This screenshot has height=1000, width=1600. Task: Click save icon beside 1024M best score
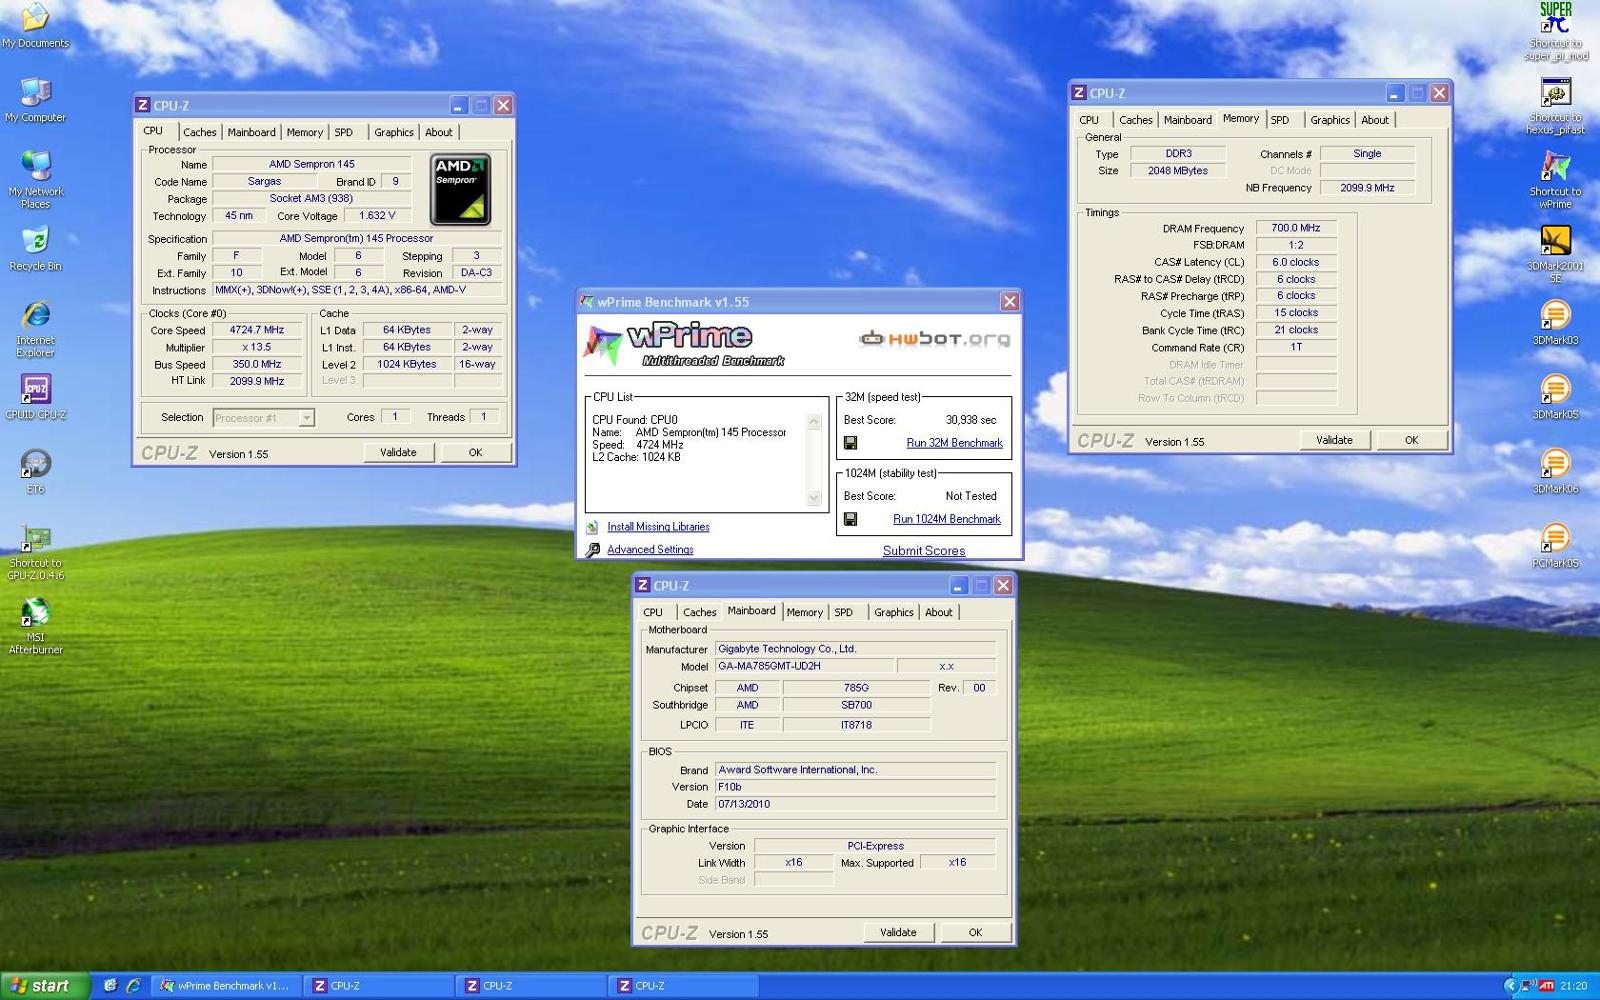[850, 519]
